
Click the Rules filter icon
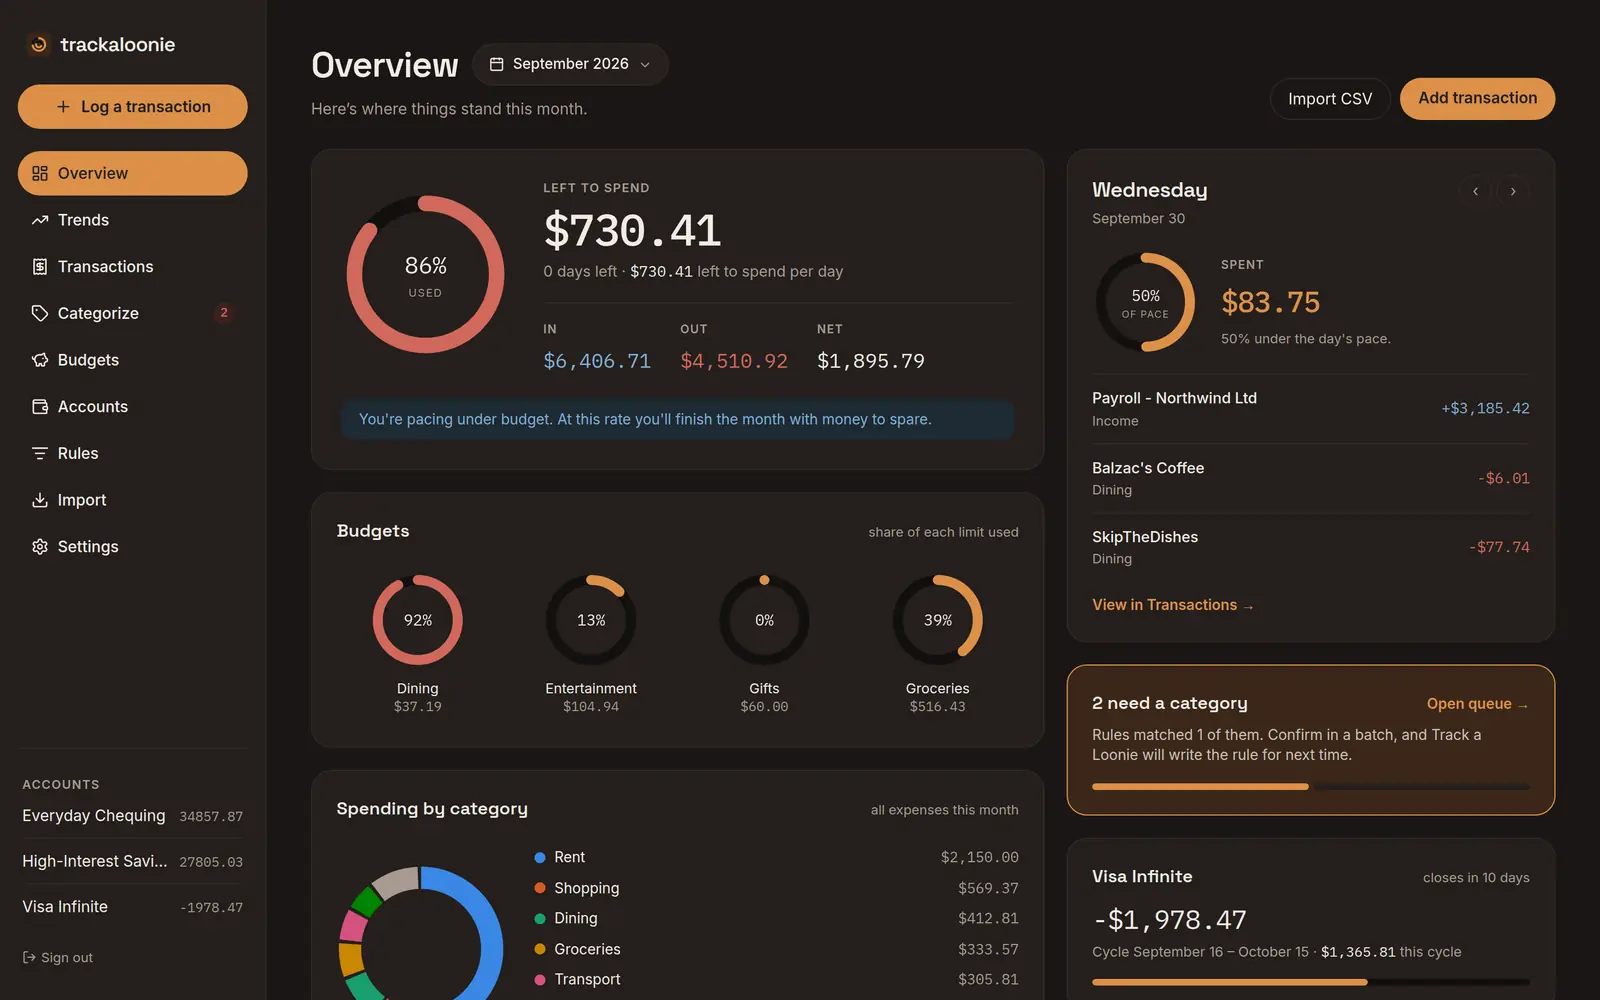click(x=40, y=453)
